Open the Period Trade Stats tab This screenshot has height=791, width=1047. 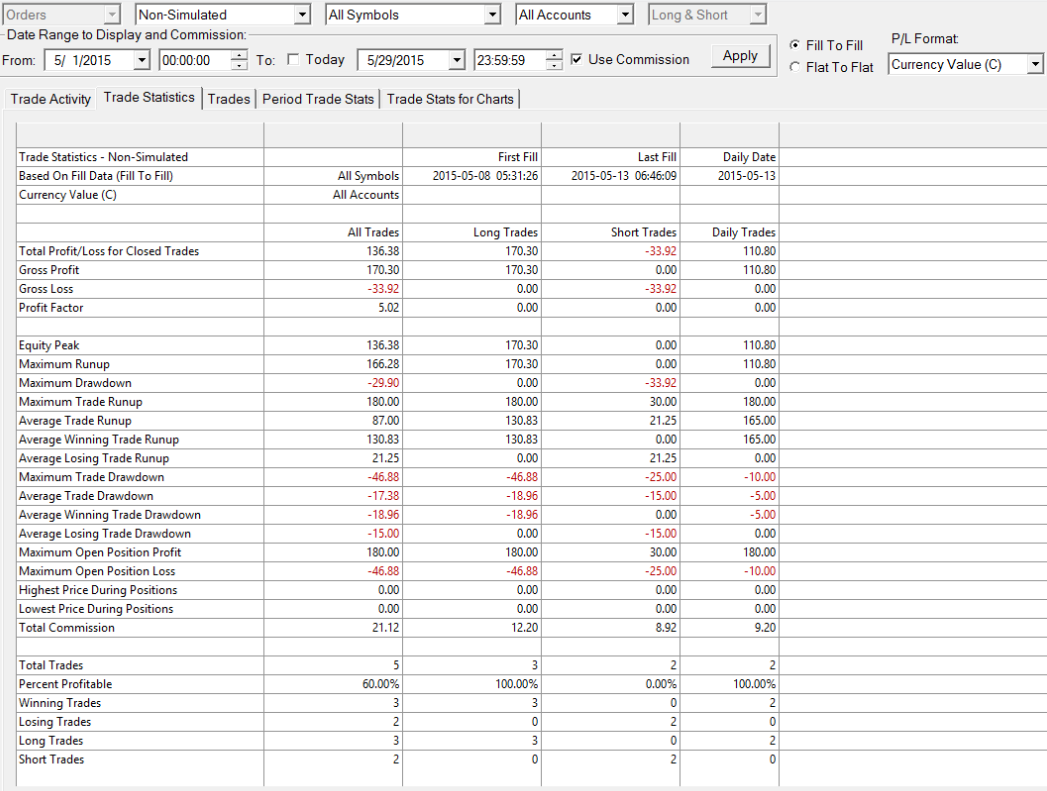[x=318, y=99]
